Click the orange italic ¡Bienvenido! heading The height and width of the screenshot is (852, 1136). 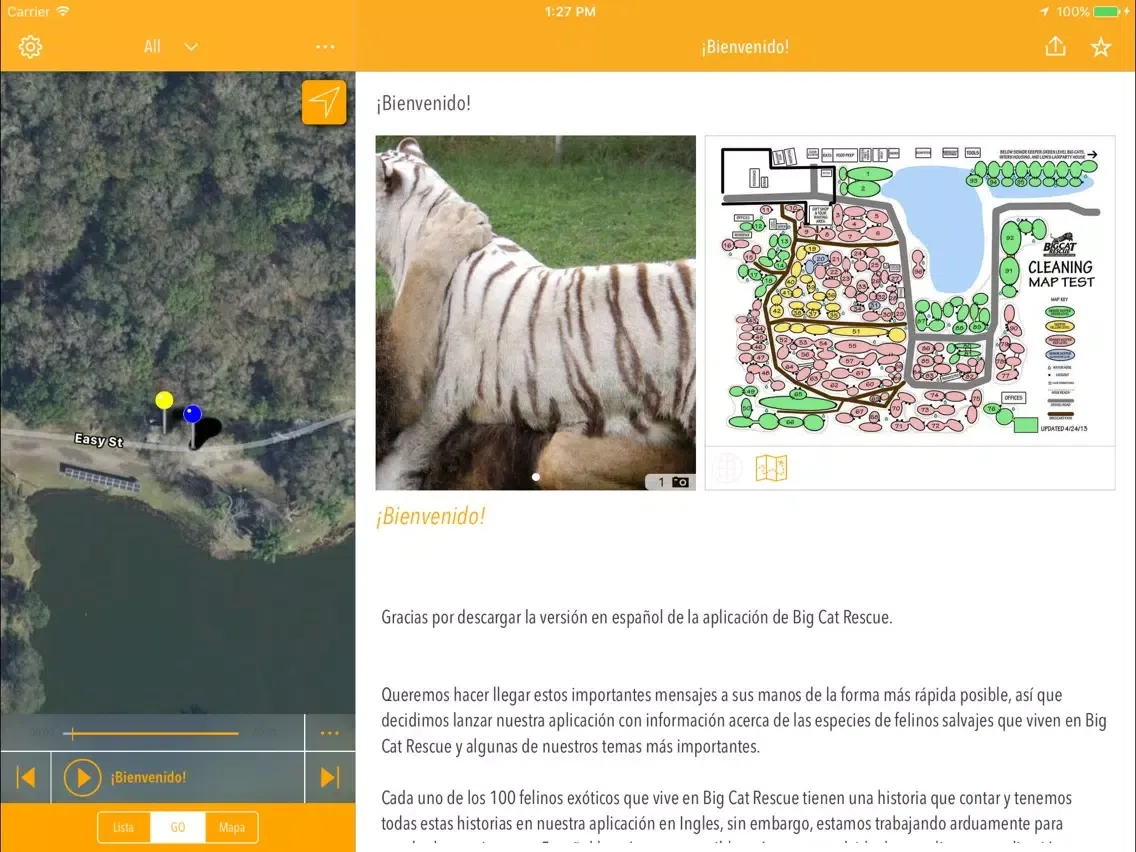coord(430,517)
